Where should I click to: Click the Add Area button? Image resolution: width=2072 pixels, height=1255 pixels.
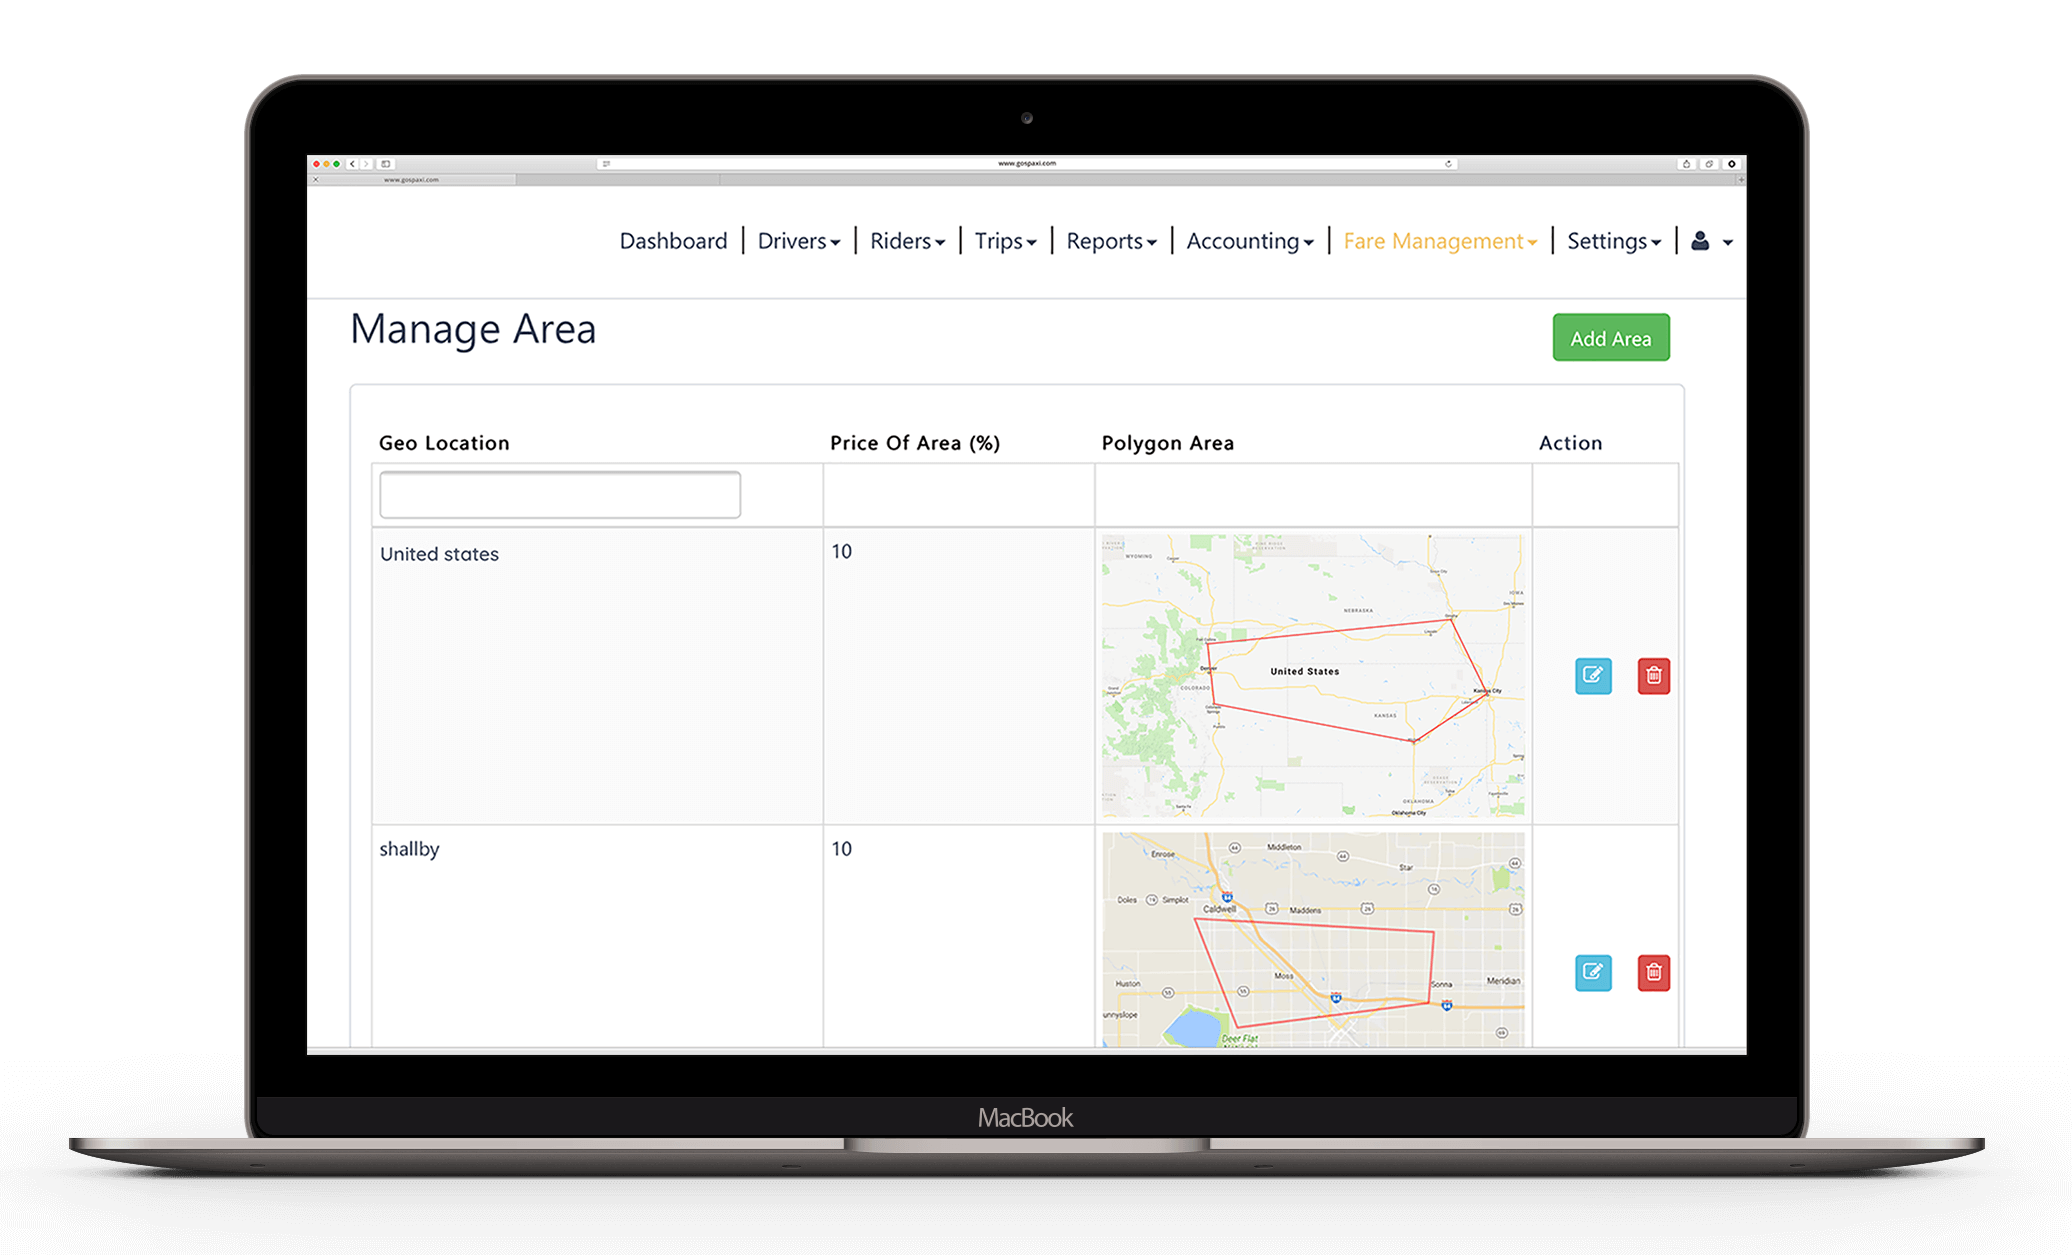coord(1611,338)
